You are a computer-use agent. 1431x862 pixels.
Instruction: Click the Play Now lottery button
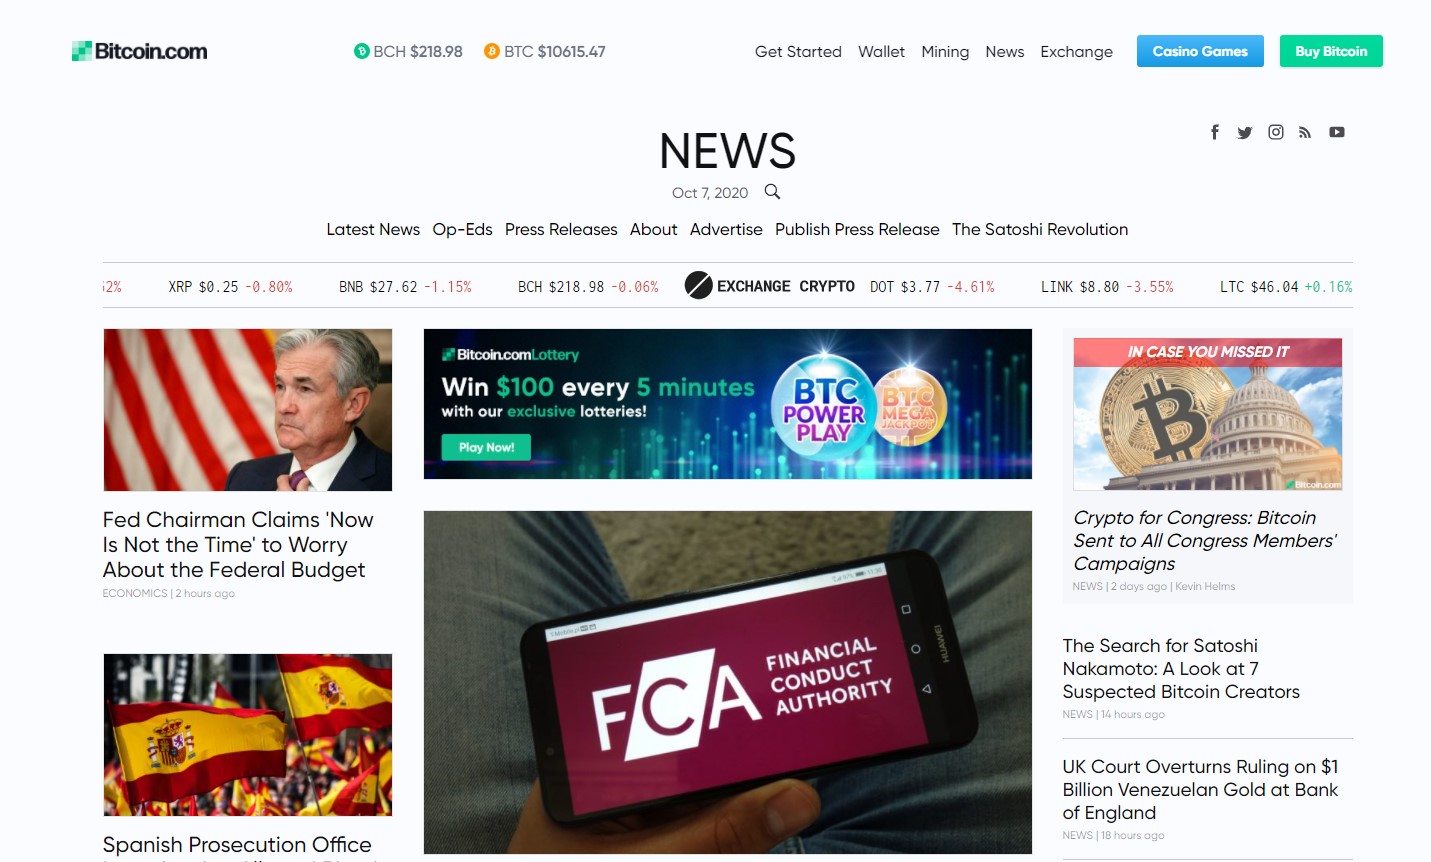[486, 447]
